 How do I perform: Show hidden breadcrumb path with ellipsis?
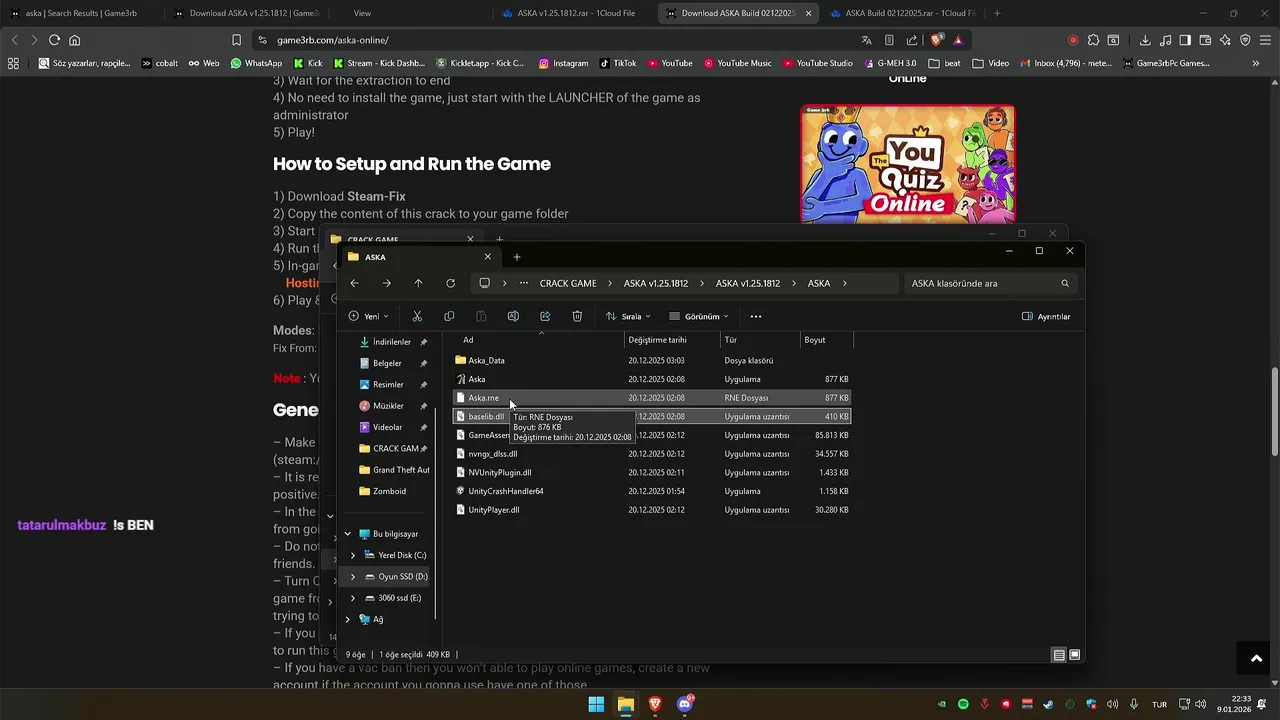pos(524,283)
